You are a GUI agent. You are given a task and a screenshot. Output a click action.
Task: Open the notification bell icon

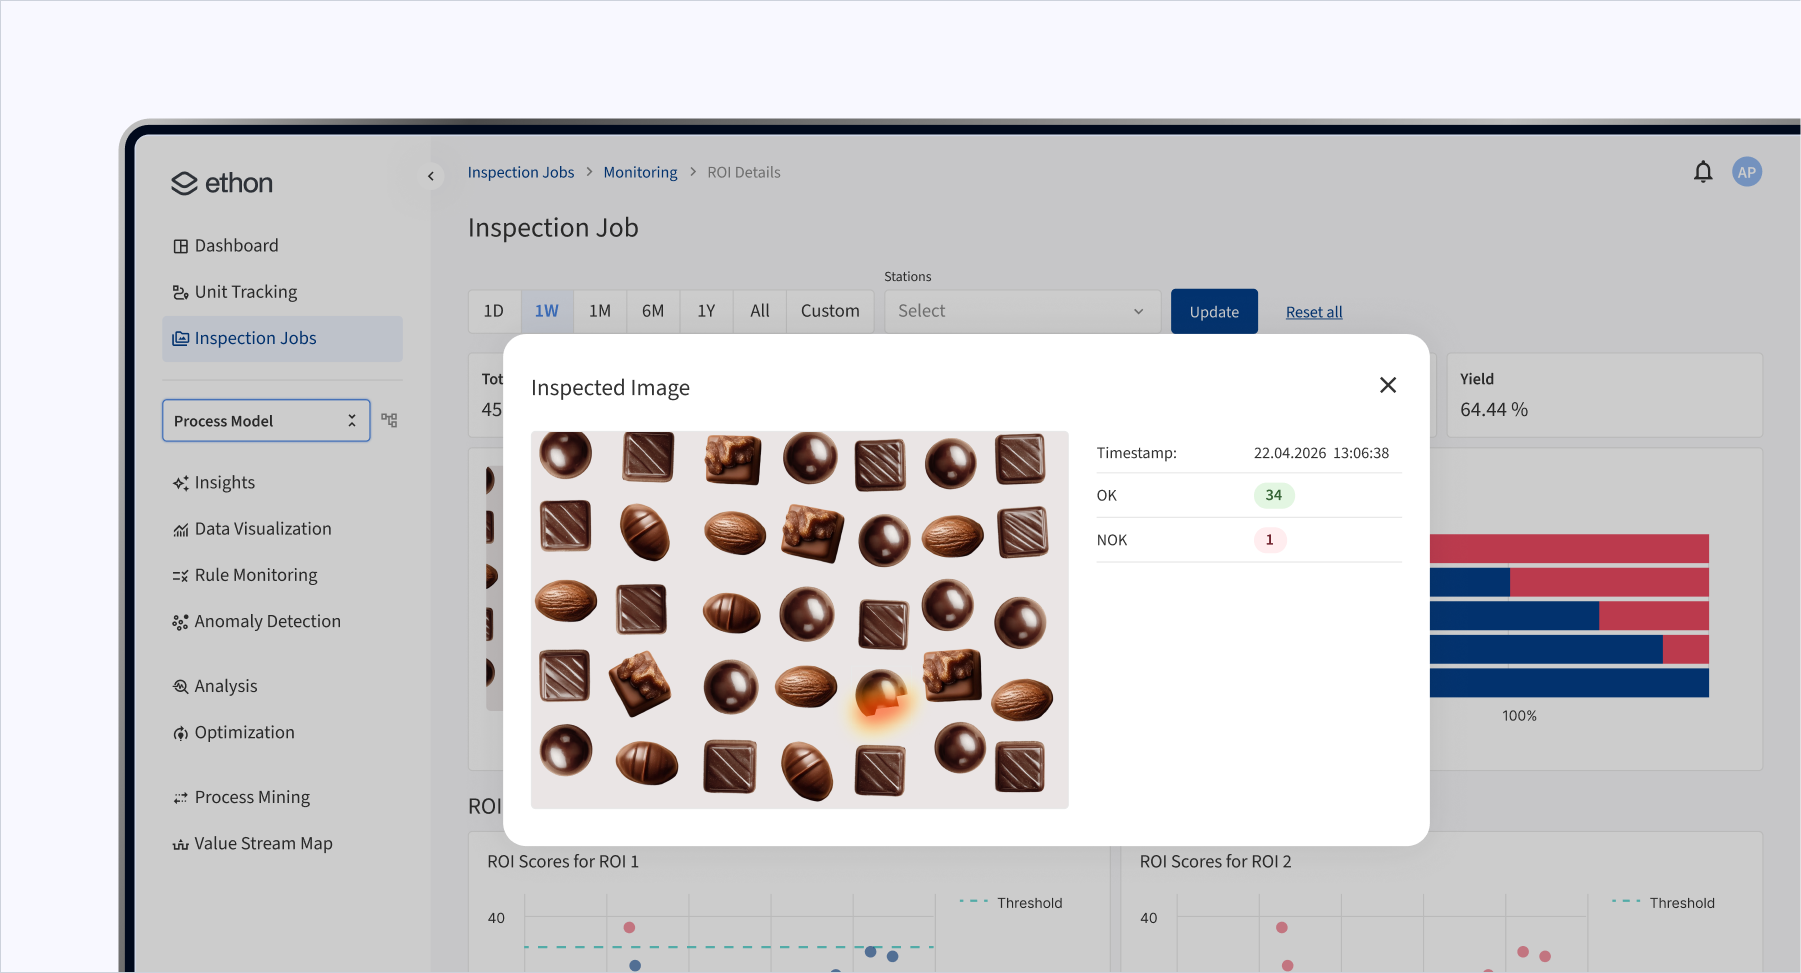1703,171
